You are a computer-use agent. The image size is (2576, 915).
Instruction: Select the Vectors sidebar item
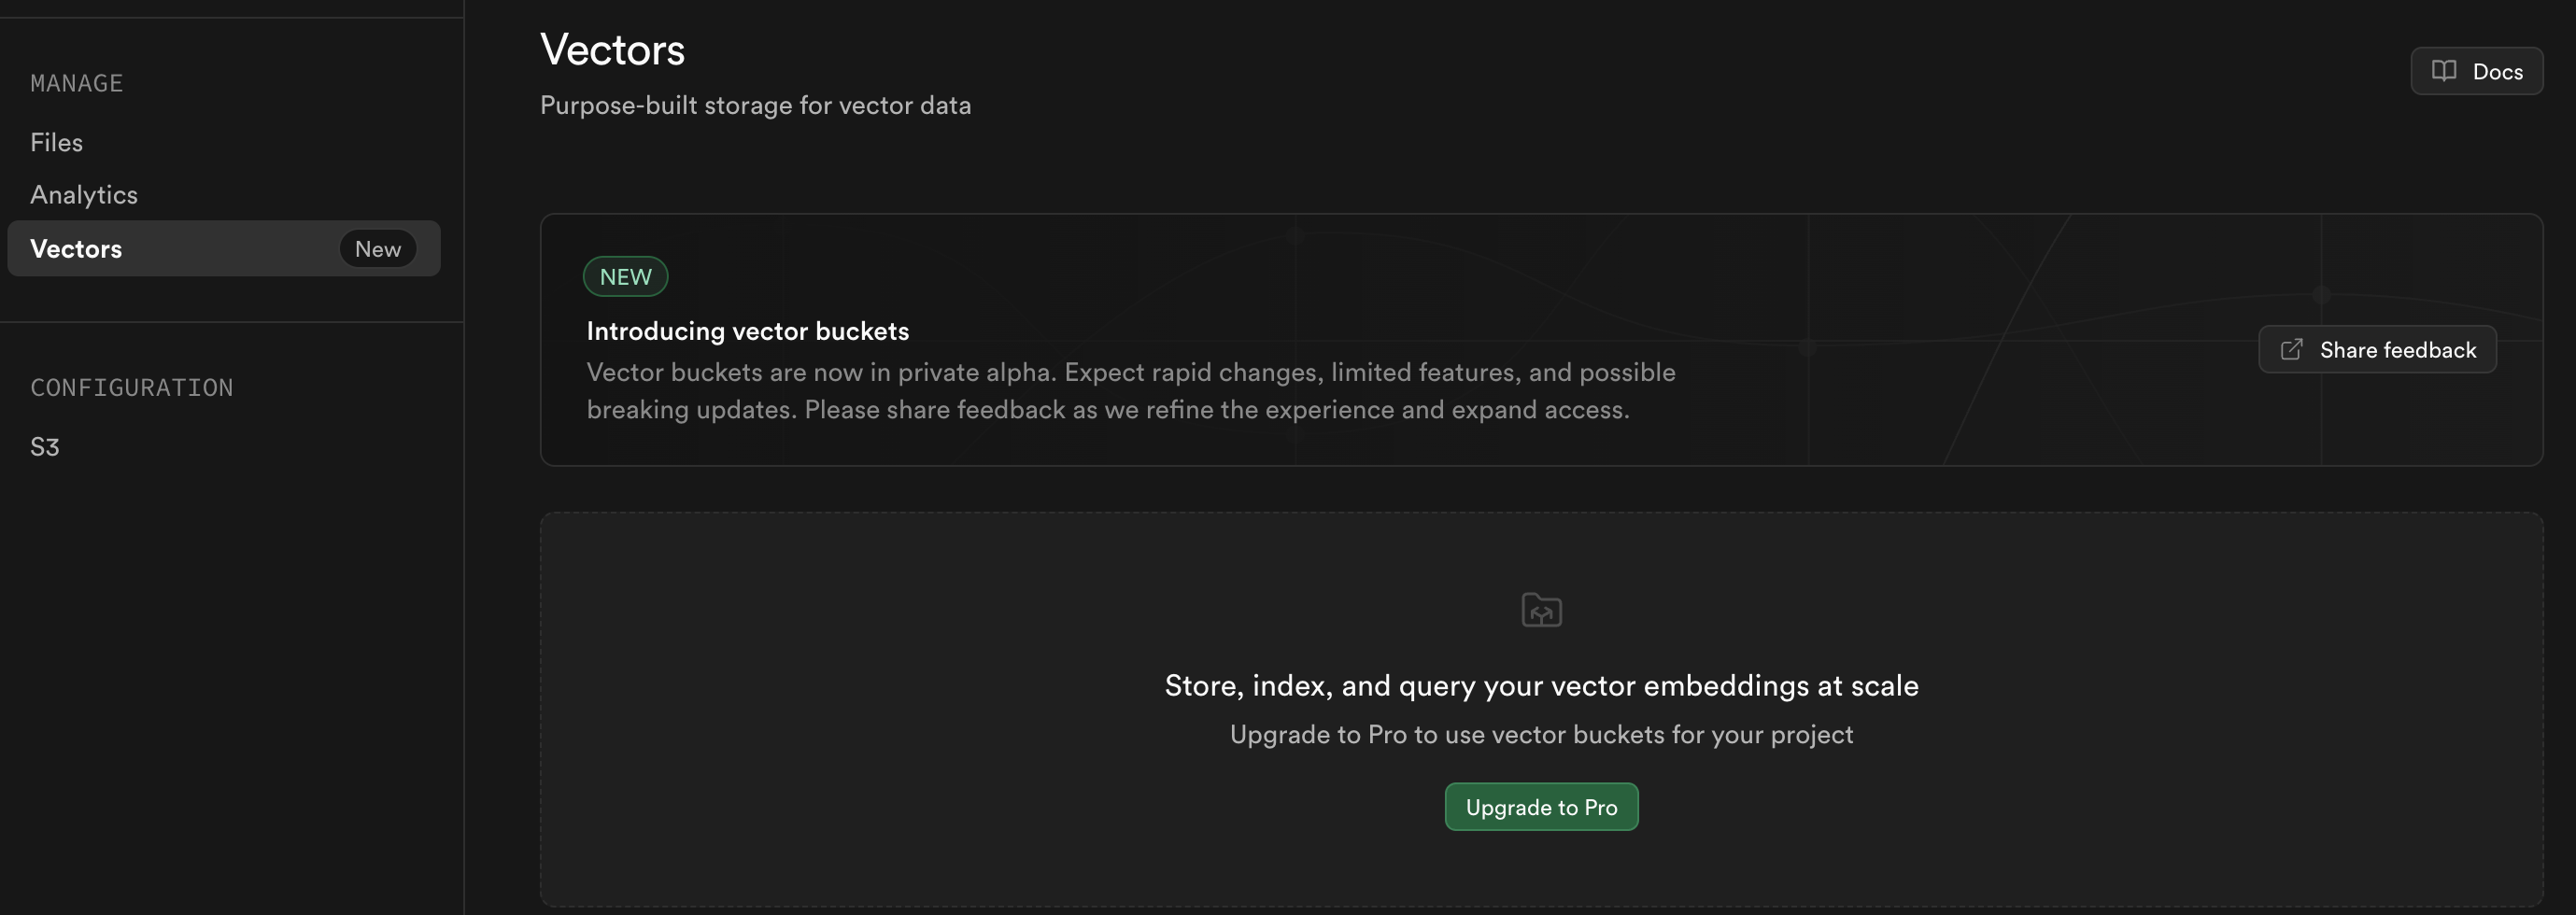77,249
